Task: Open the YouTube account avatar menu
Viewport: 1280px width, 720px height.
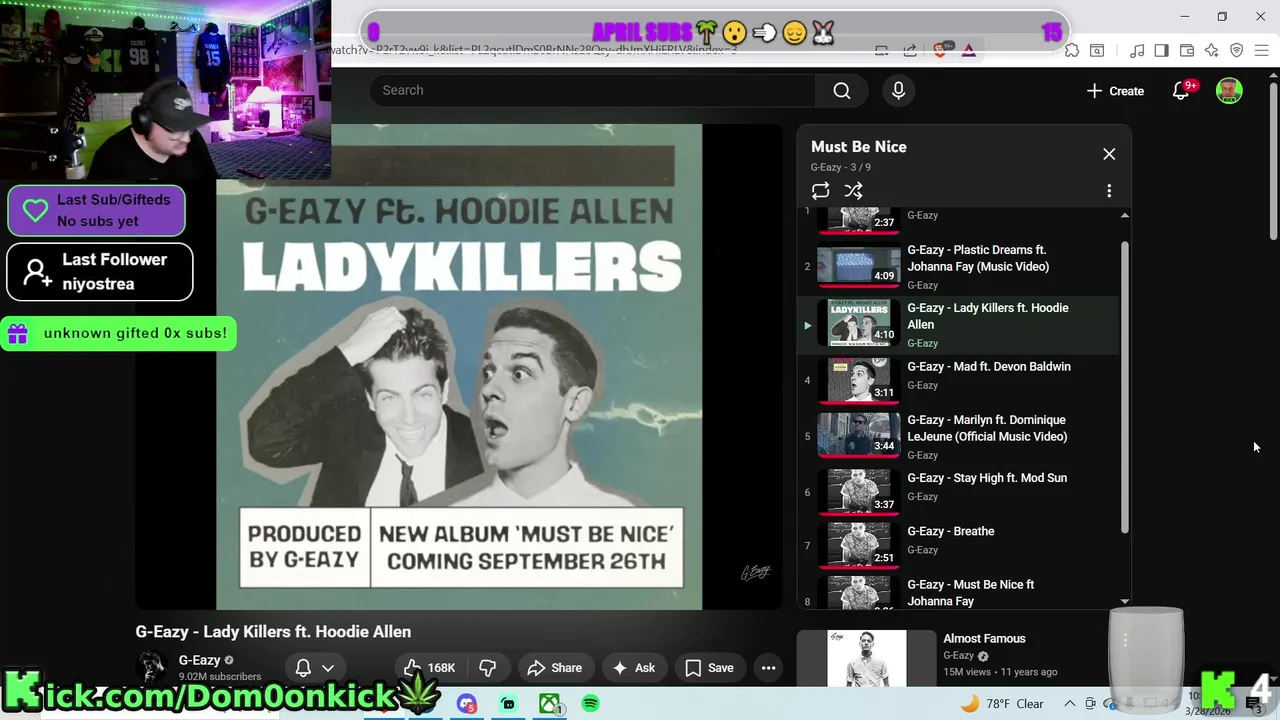Action: point(1229,90)
